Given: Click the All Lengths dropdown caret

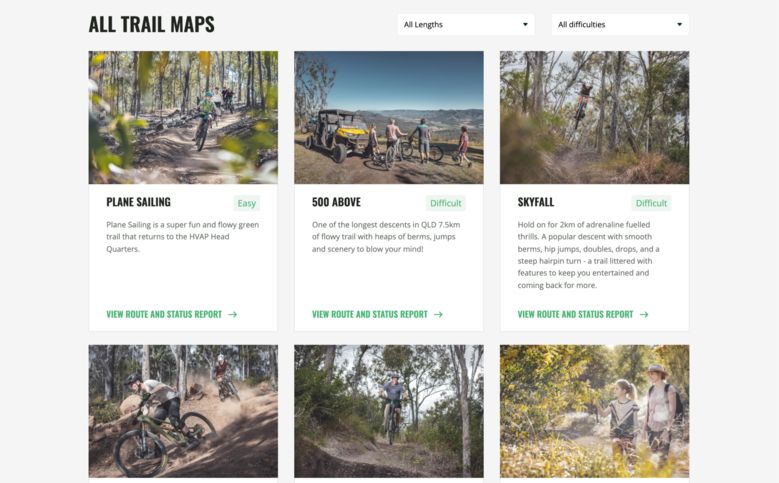Looking at the screenshot, I should point(525,24).
